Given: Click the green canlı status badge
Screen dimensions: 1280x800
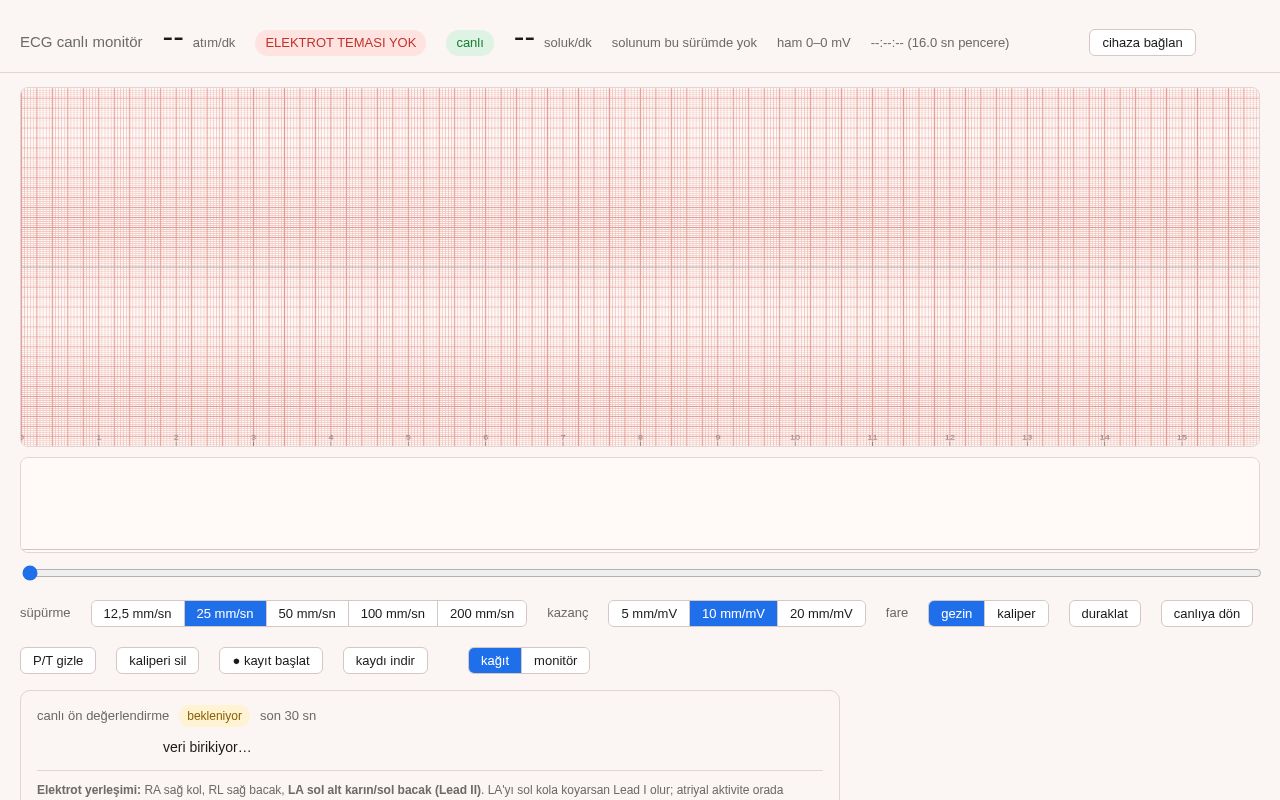Looking at the screenshot, I should (470, 42).
